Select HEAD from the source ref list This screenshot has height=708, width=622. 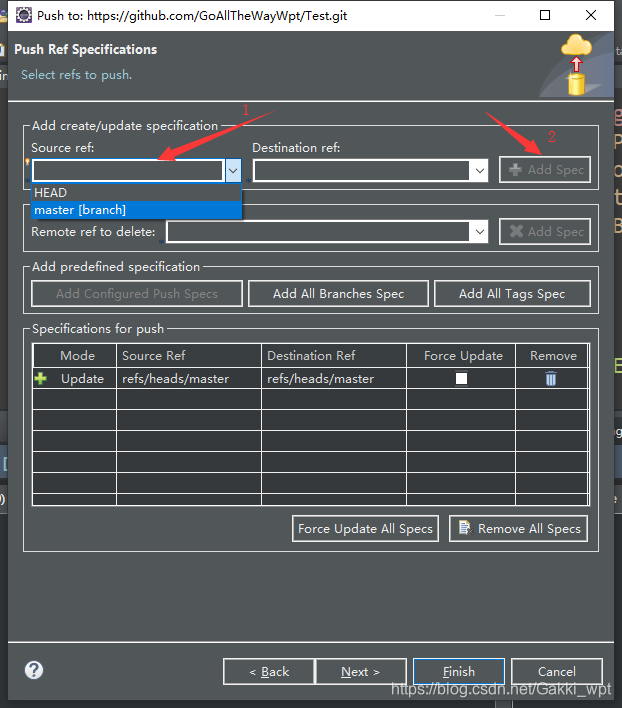click(x=136, y=193)
